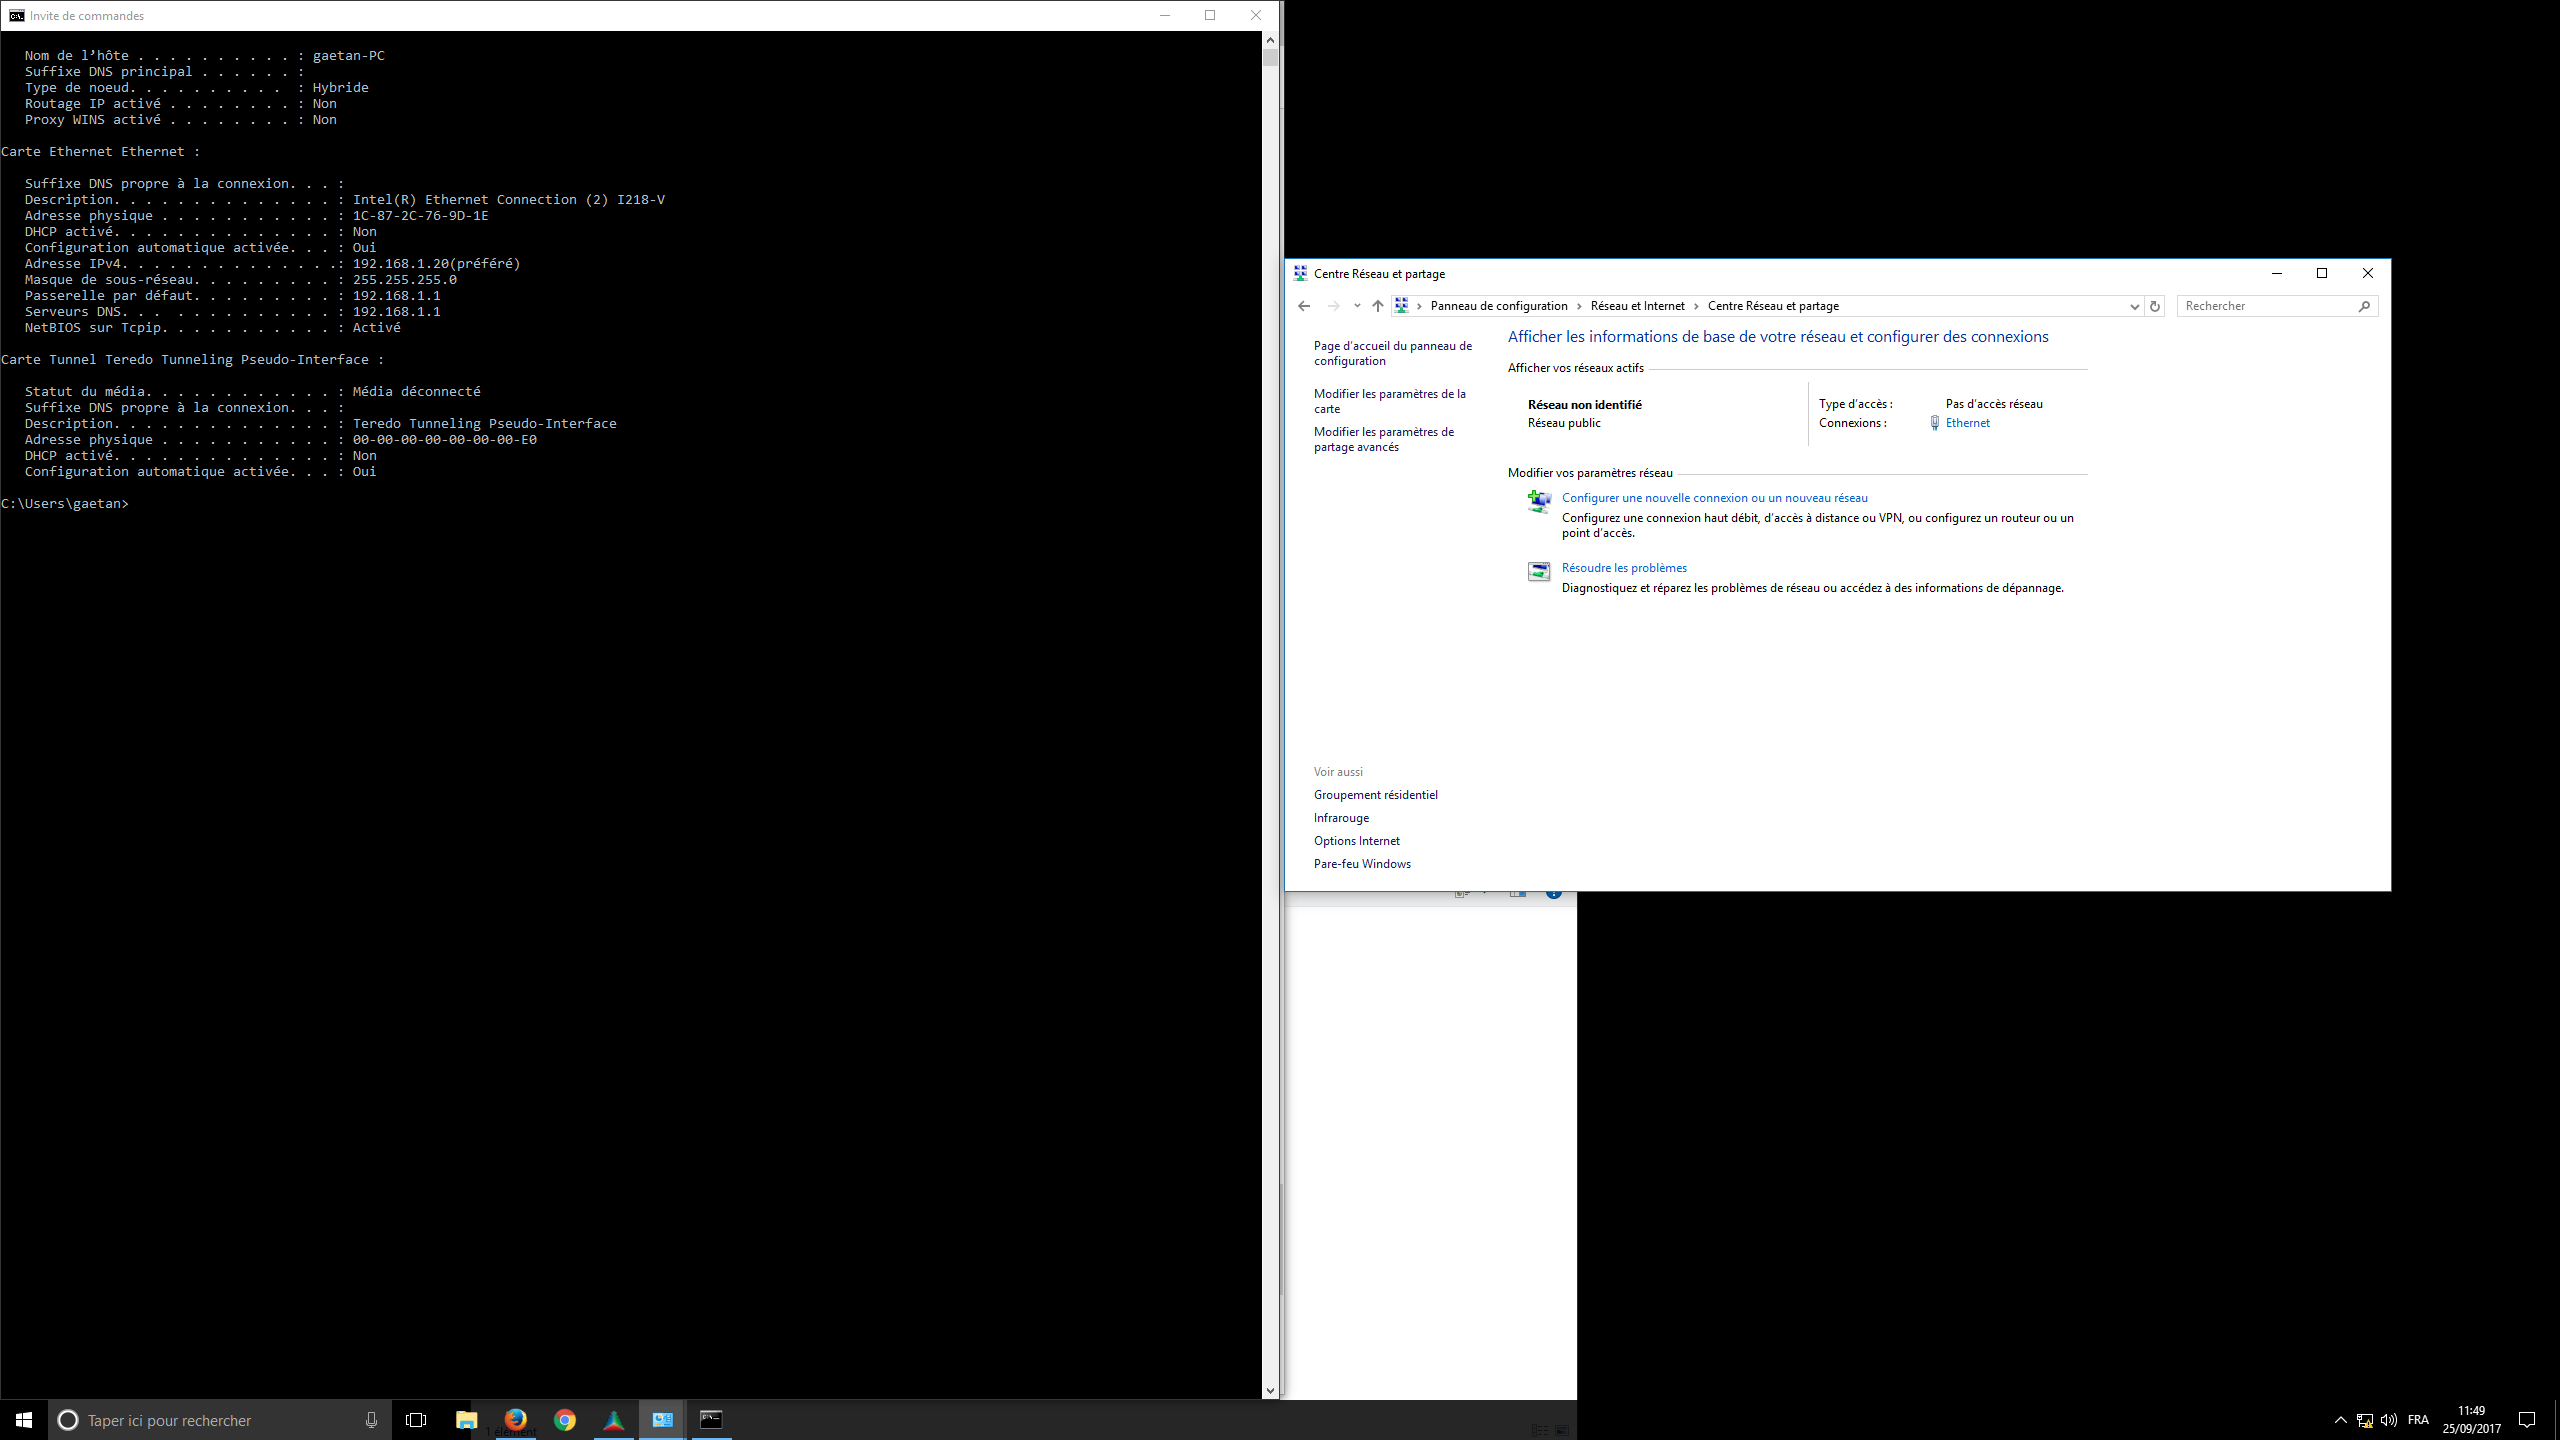Open File Explorer on the taskbar
This screenshot has width=2560, height=1440.
pyautogui.click(x=467, y=1419)
